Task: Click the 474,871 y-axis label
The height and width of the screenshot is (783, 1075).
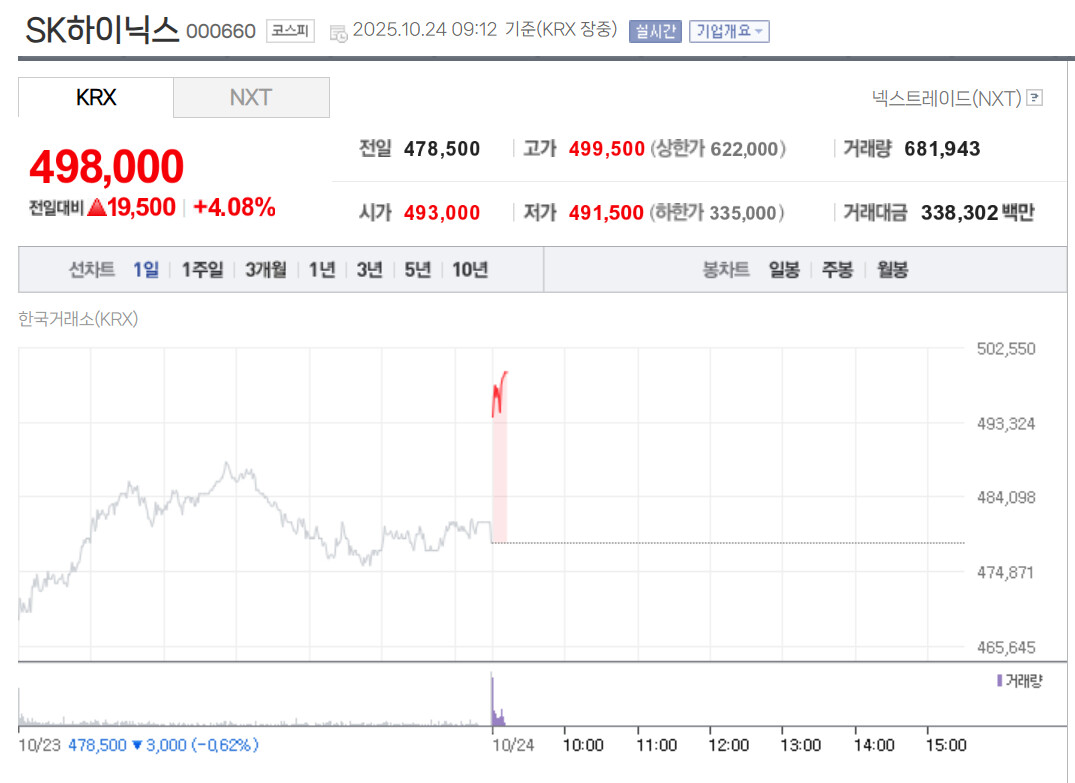Action: [x=1005, y=573]
